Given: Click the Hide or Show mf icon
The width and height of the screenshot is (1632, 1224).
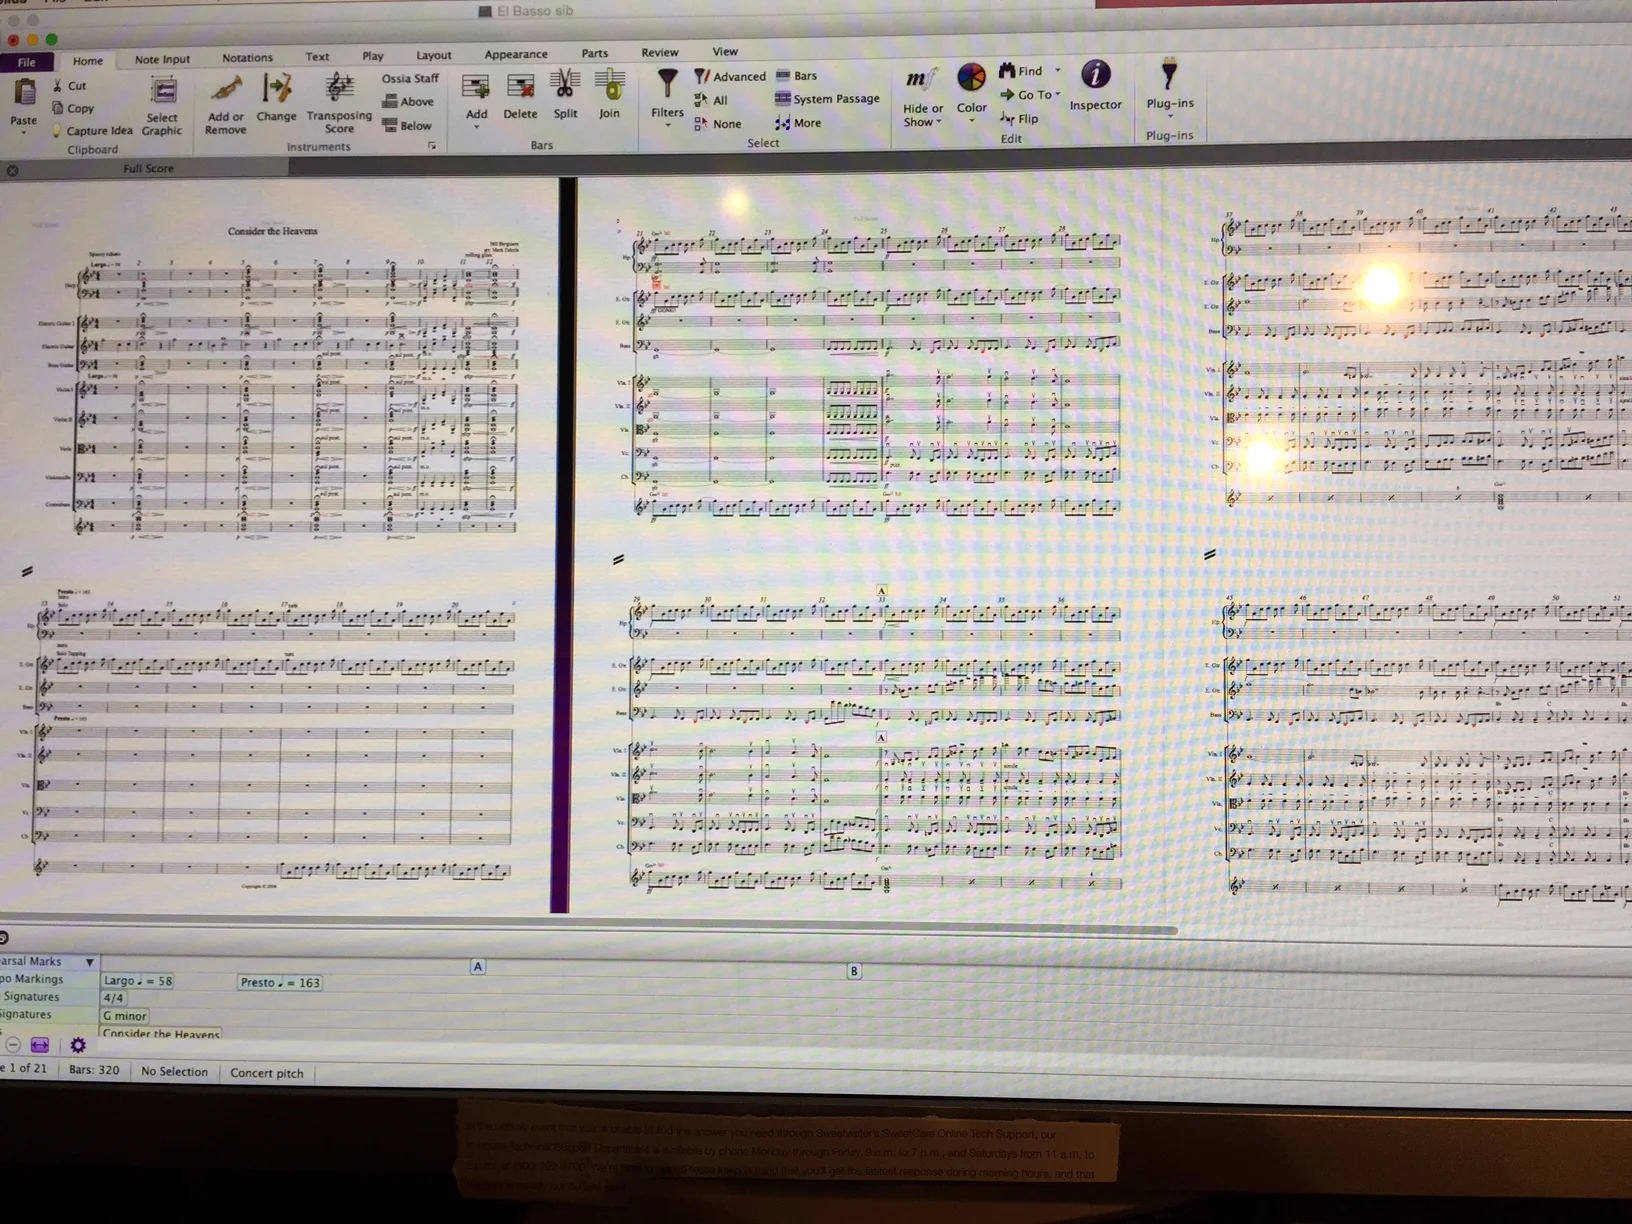Looking at the screenshot, I should pos(921,80).
